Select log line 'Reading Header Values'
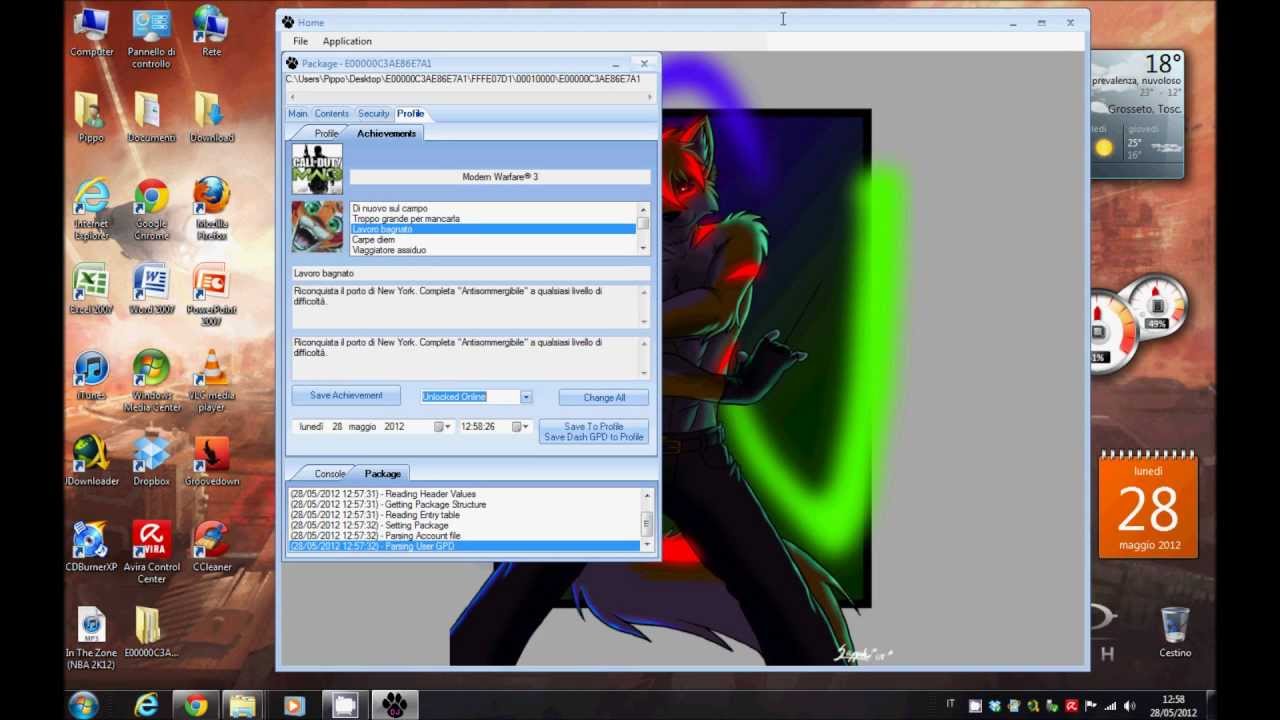Image resolution: width=1280 pixels, height=720 pixels. pos(464,494)
